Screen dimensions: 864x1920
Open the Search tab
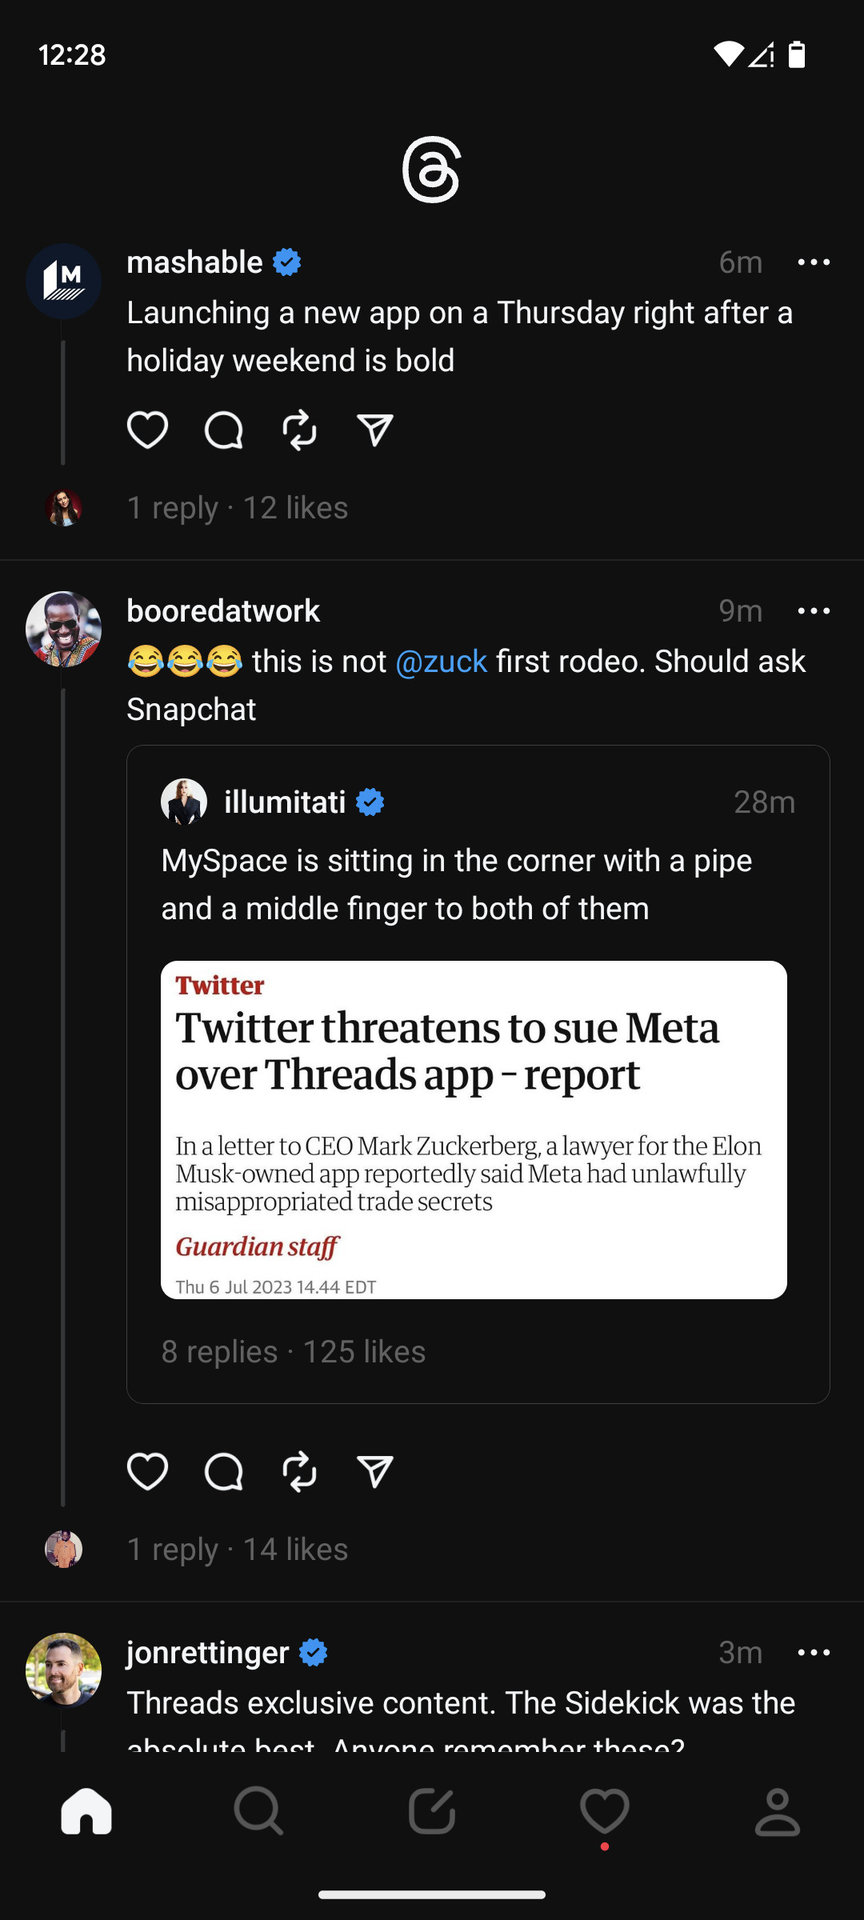(259, 1811)
